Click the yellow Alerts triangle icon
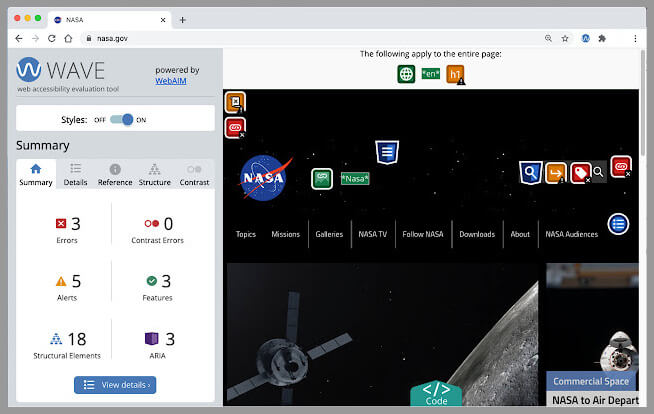654x414 pixels. (x=61, y=281)
